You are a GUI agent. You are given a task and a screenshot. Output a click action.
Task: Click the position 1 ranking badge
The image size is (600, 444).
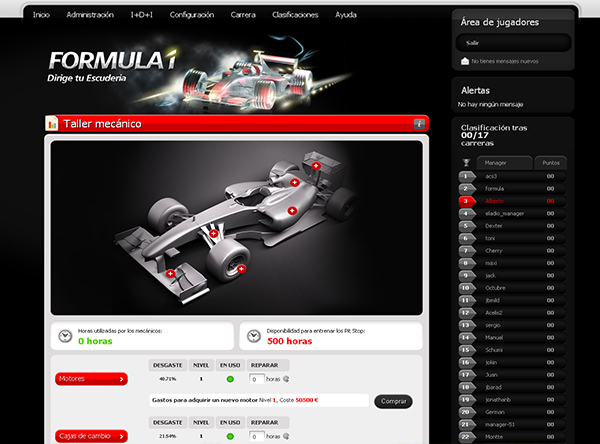pyautogui.click(x=467, y=176)
